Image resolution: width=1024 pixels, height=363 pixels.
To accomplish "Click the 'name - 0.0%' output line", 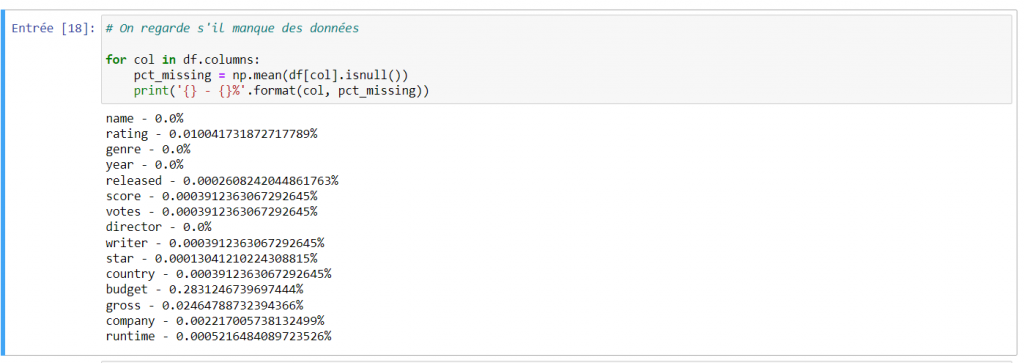I will tap(145, 118).
